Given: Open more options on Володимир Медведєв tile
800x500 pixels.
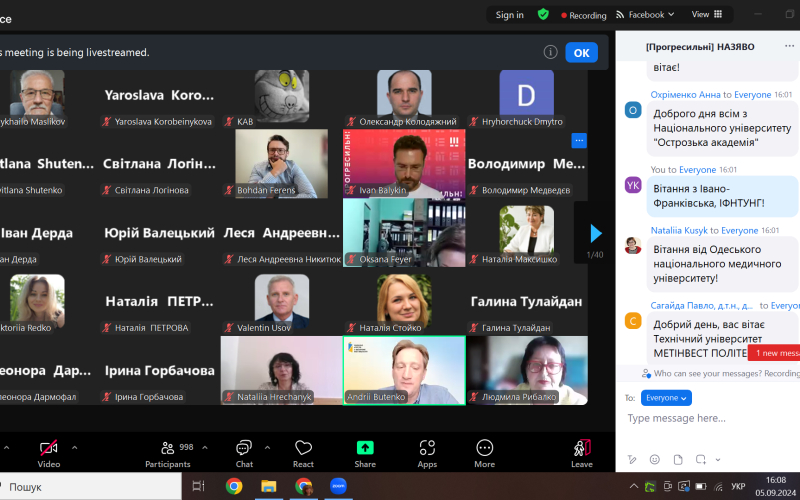Looking at the screenshot, I should (x=579, y=140).
